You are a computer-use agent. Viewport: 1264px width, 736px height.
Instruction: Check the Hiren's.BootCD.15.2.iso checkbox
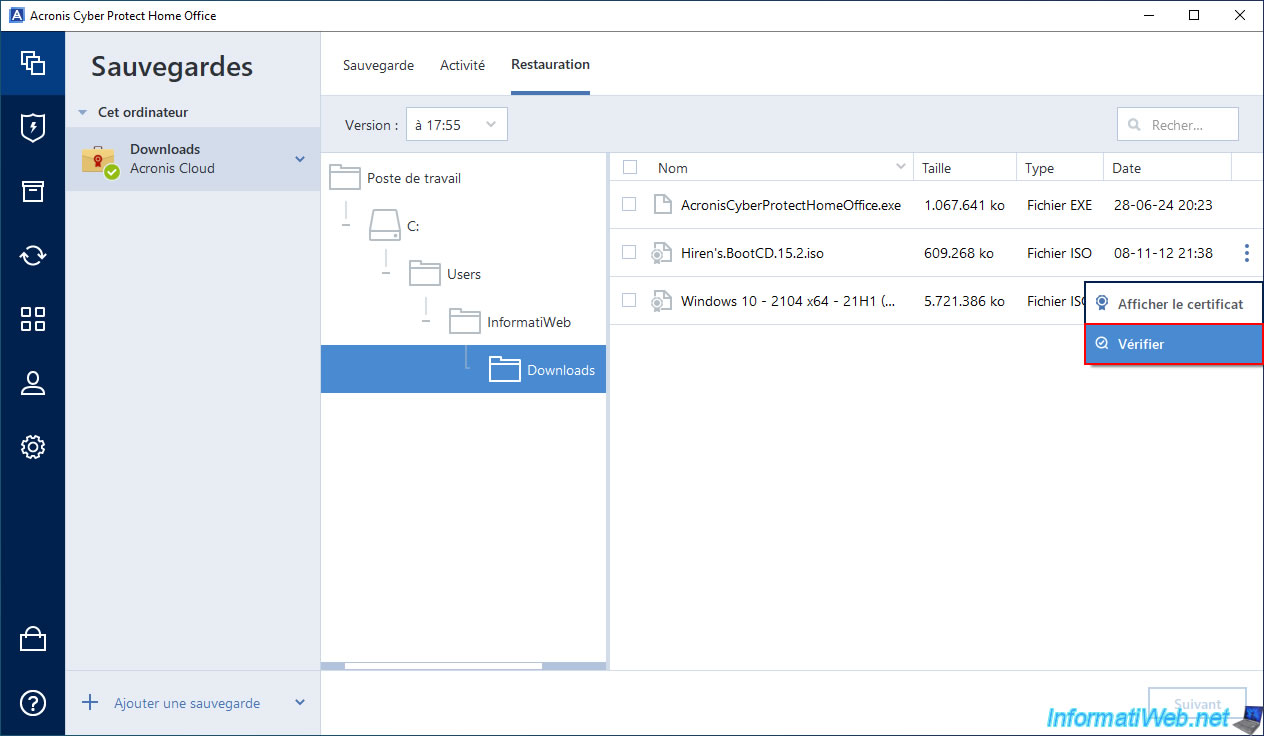point(629,252)
